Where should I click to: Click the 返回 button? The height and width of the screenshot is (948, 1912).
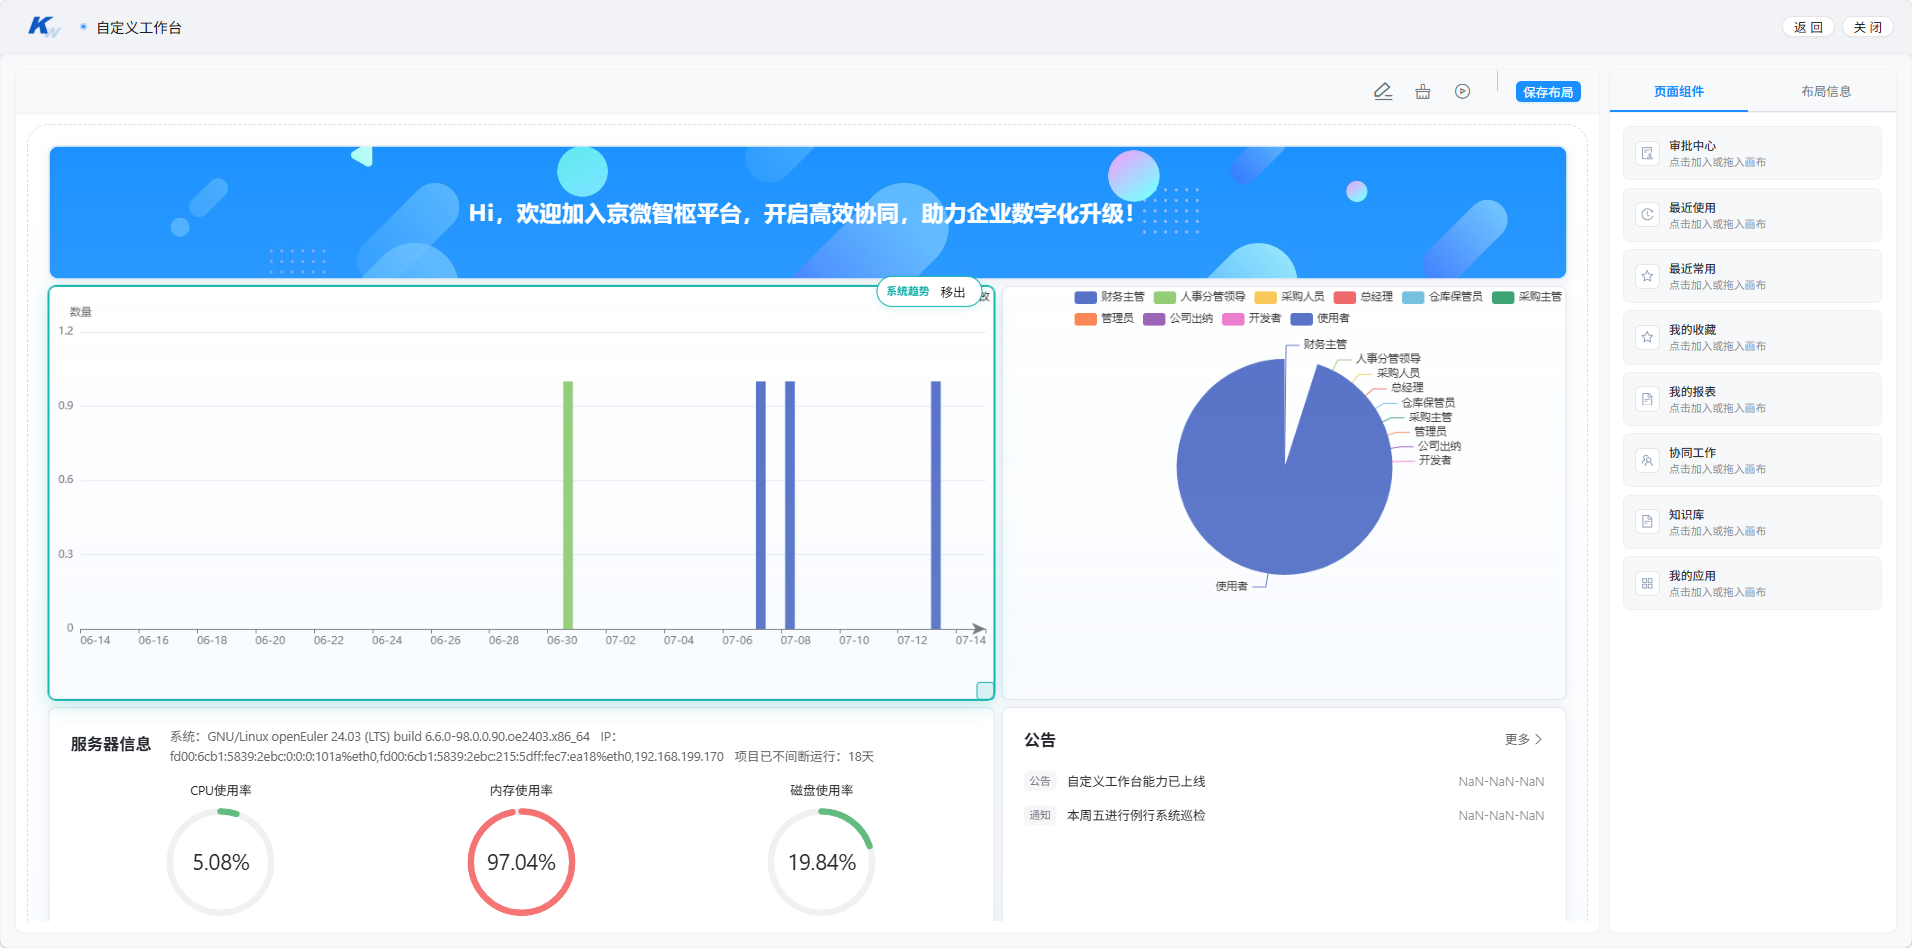coord(1808,27)
